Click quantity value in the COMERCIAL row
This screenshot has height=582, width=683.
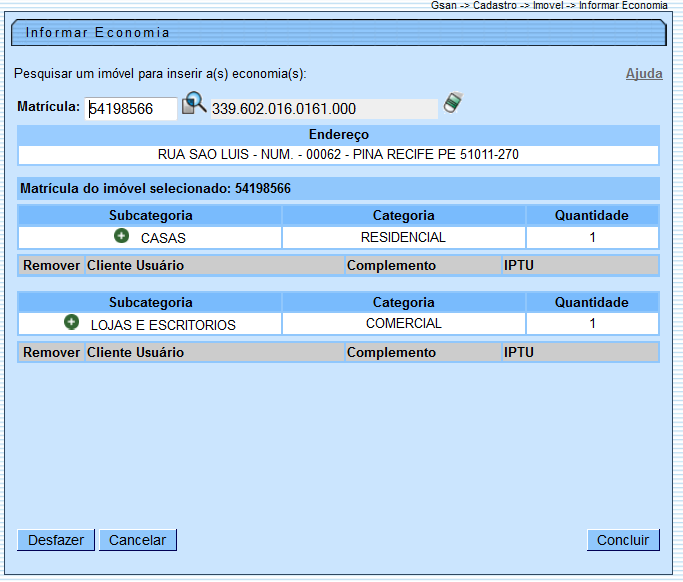pyautogui.click(x=592, y=324)
